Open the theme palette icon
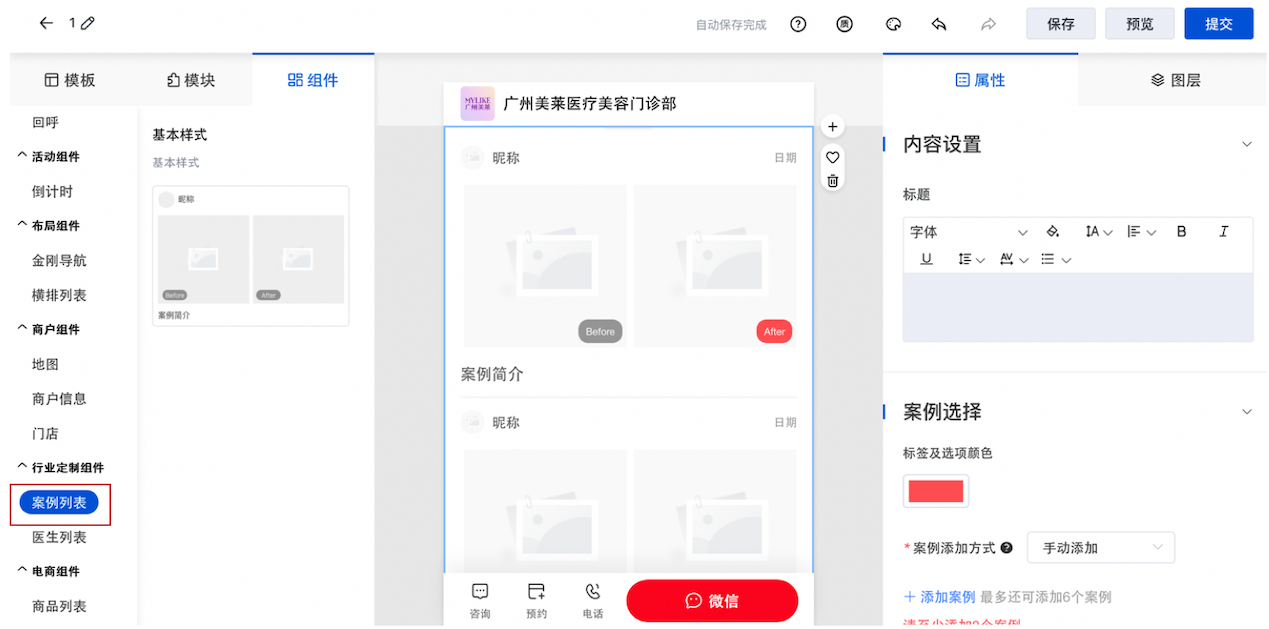The image size is (1269, 629). pyautogui.click(x=894, y=24)
